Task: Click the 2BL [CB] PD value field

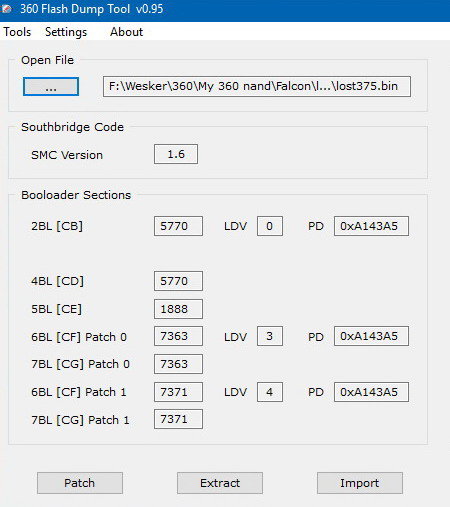Action: pos(371,226)
